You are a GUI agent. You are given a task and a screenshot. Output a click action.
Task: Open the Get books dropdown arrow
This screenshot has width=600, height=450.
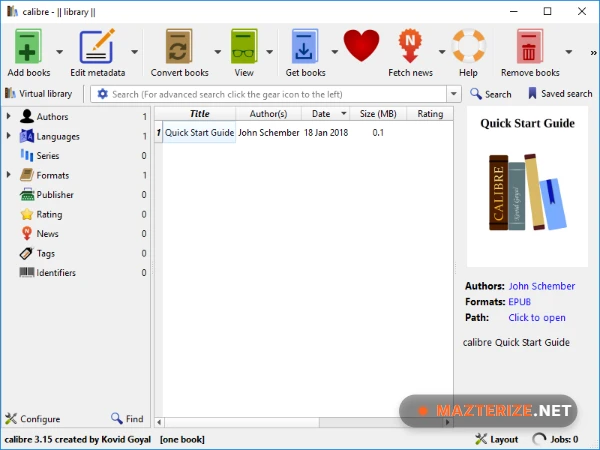(334, 51)
